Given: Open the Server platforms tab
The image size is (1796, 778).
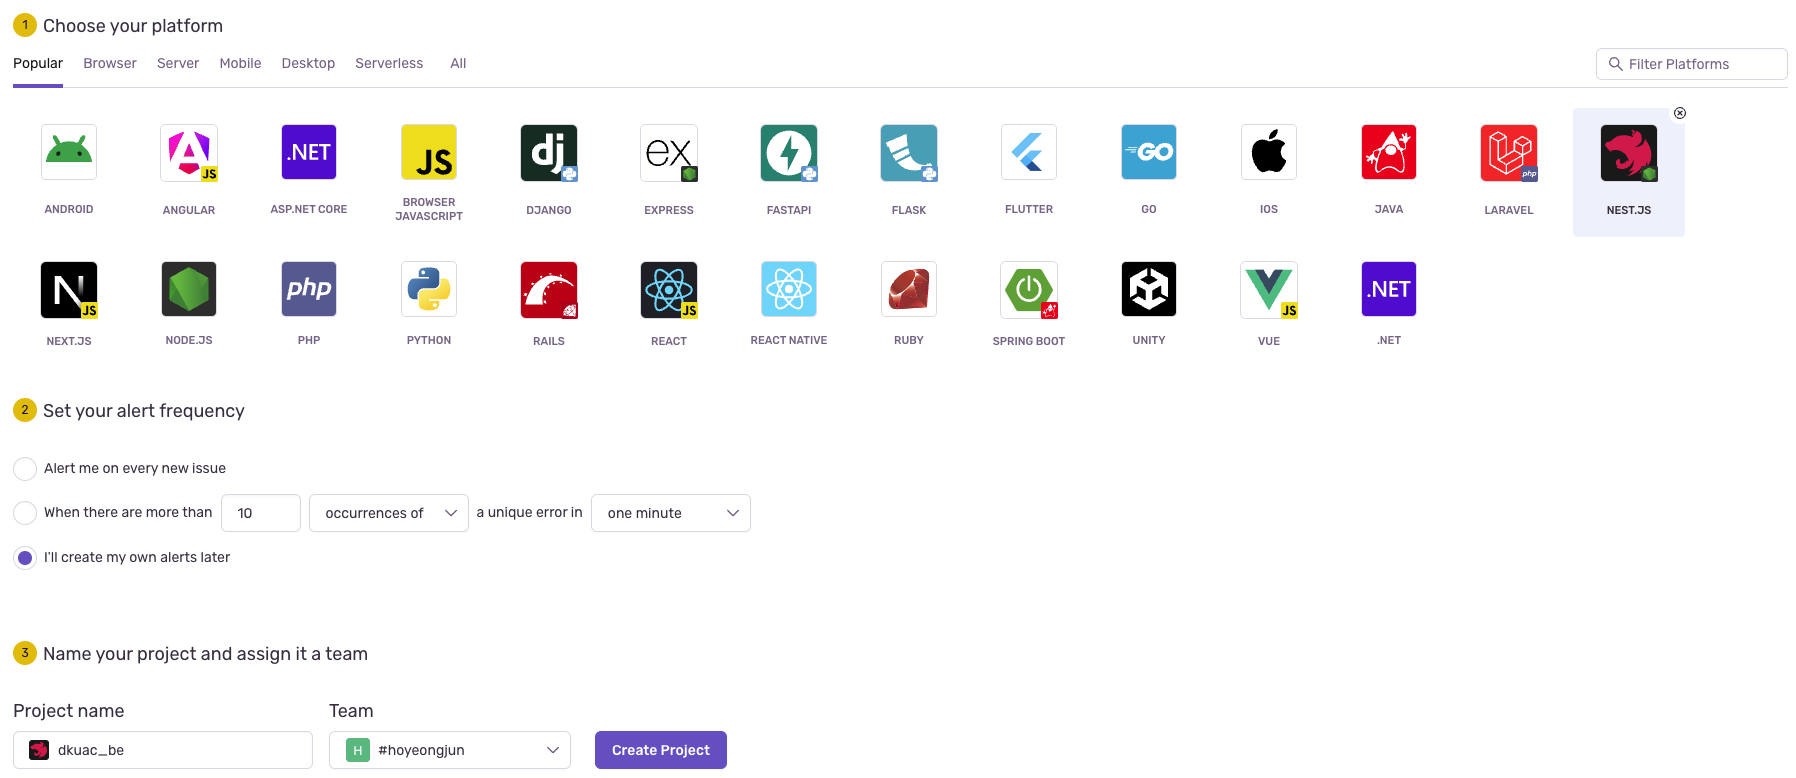Looking at the screenshot, I should click(x=178, y=63).
